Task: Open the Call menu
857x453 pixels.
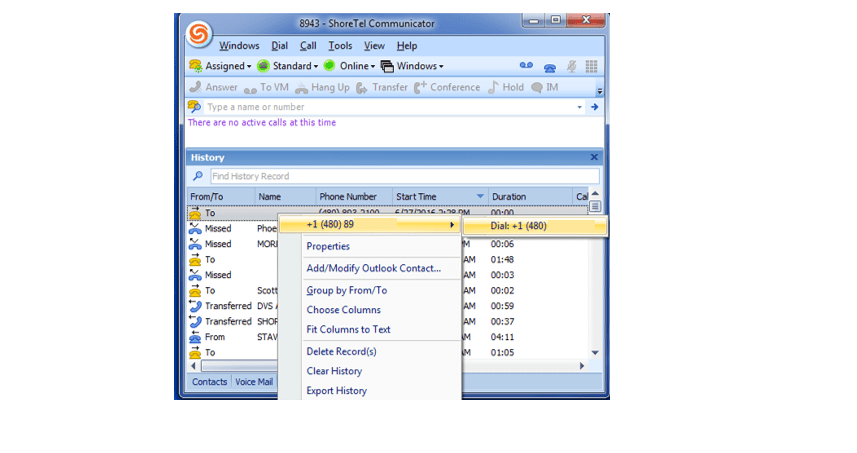Action: [308, 46]
